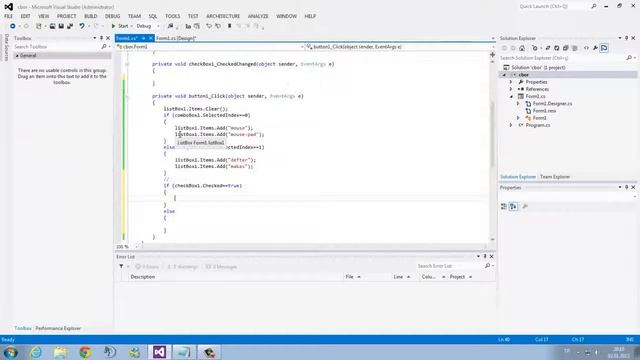The height and width of the screenshot is (360, 640).
Task: Select Solution 'cbox' root item
Action: [x=538, y=67]
